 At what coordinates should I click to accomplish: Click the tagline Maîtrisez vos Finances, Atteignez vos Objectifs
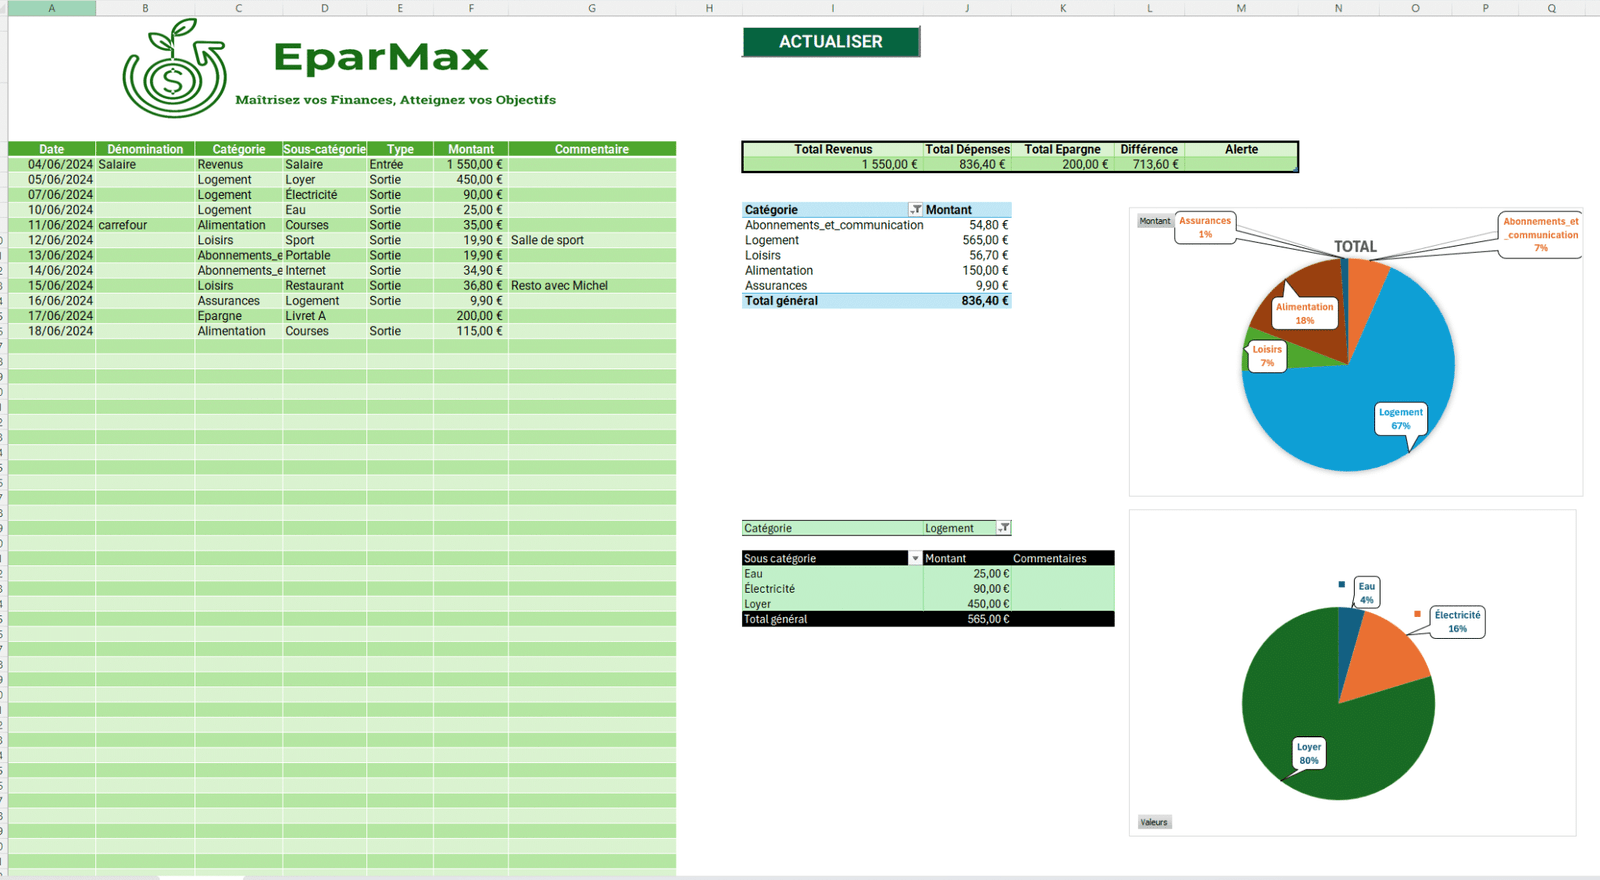[396, 100]
